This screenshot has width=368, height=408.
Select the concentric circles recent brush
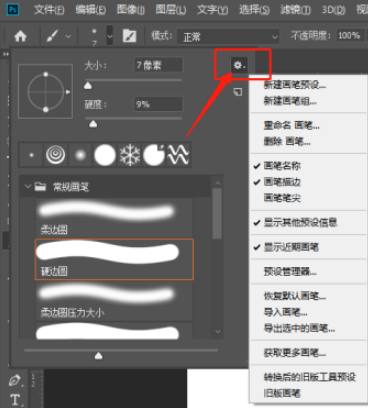tap(55, 155)
